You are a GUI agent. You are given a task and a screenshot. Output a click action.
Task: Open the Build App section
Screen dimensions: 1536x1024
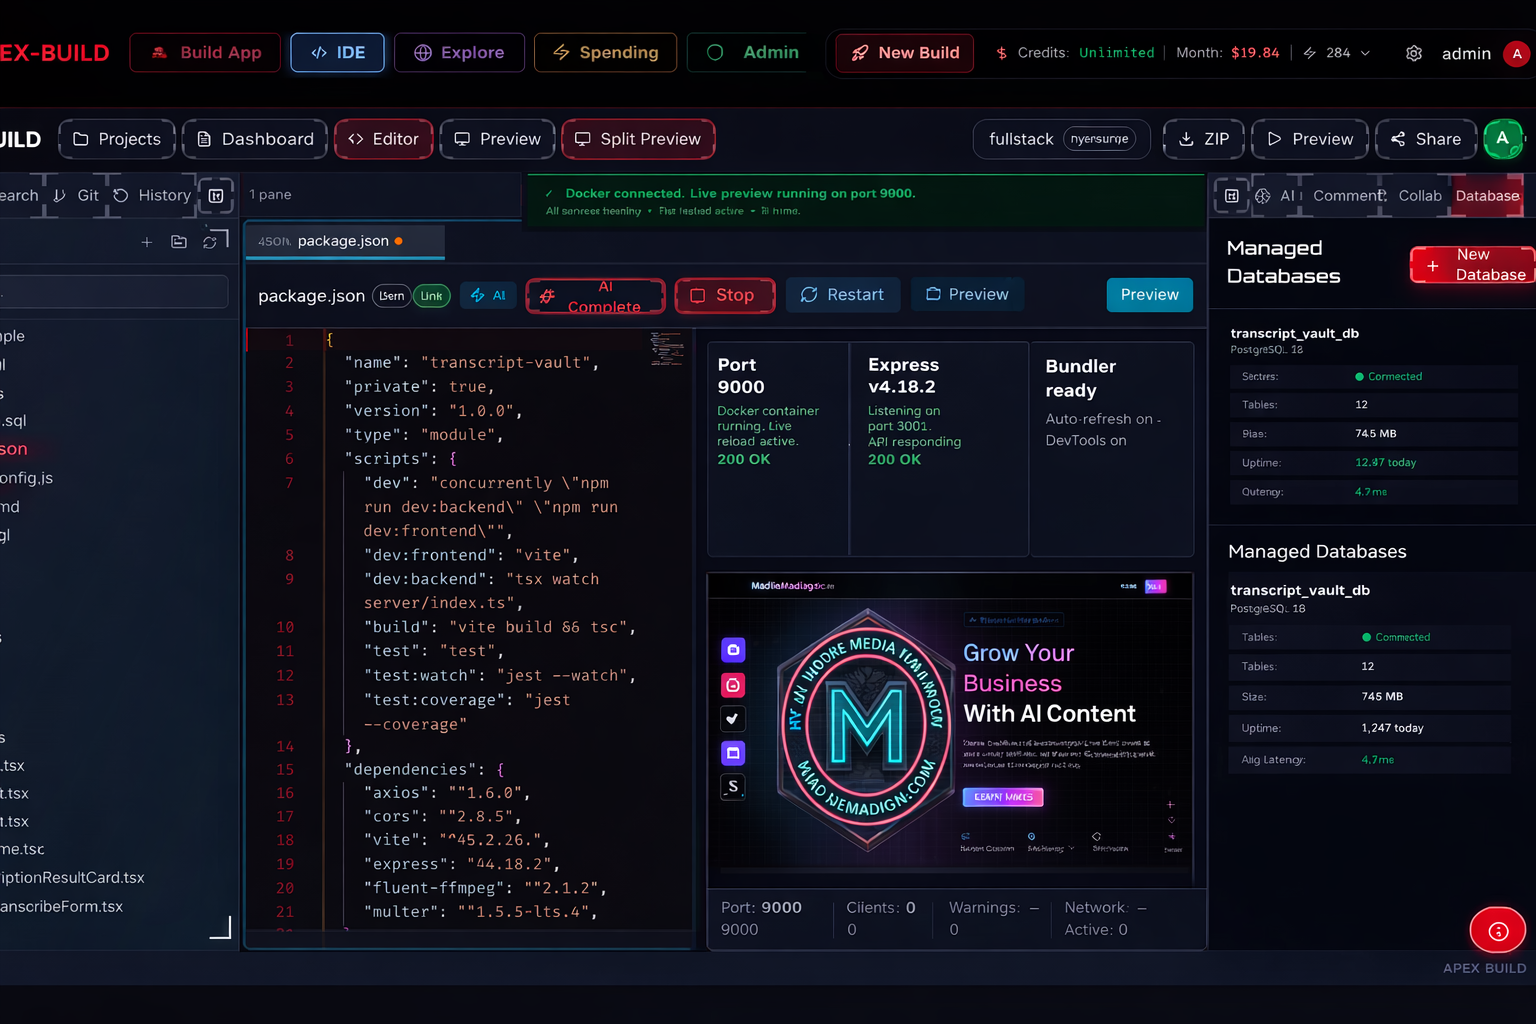point(205,53)
